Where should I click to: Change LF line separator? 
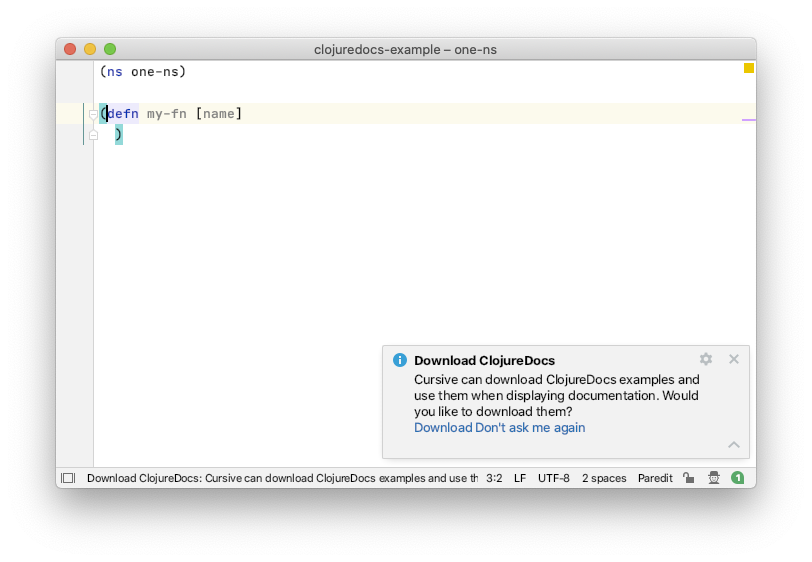tap(520, 478)
